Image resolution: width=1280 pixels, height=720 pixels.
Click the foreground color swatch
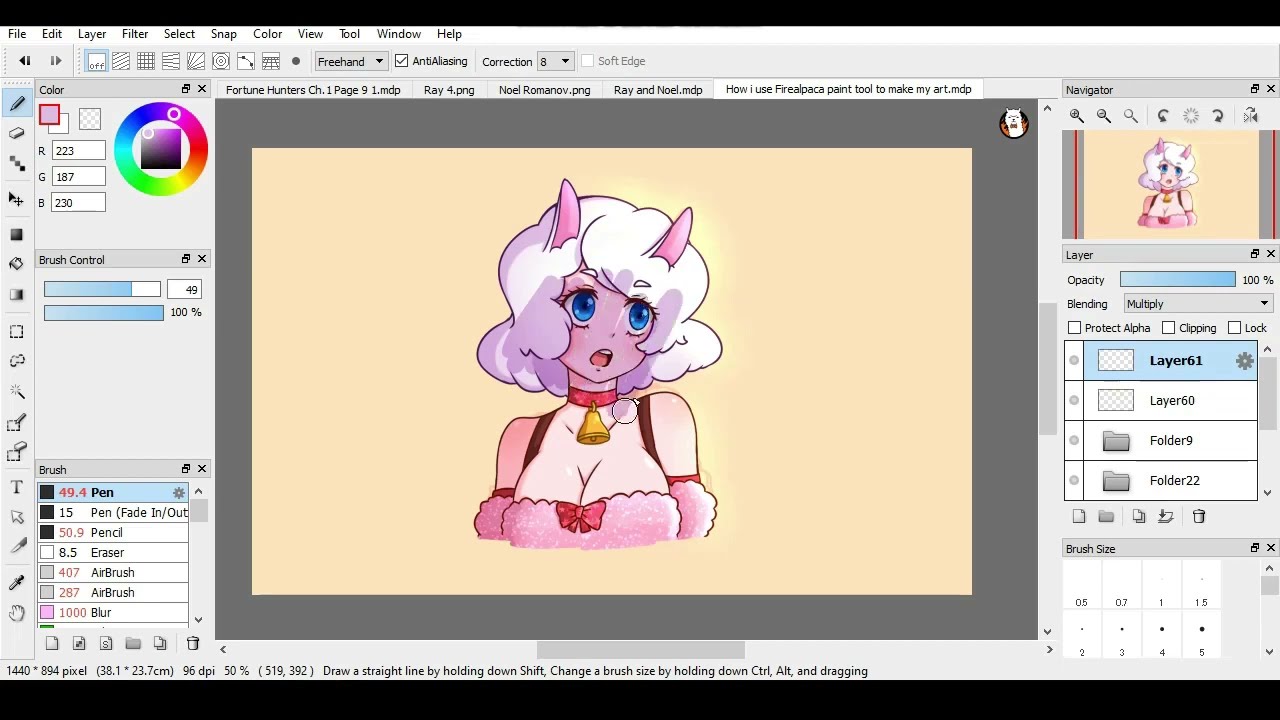(49, 115)
